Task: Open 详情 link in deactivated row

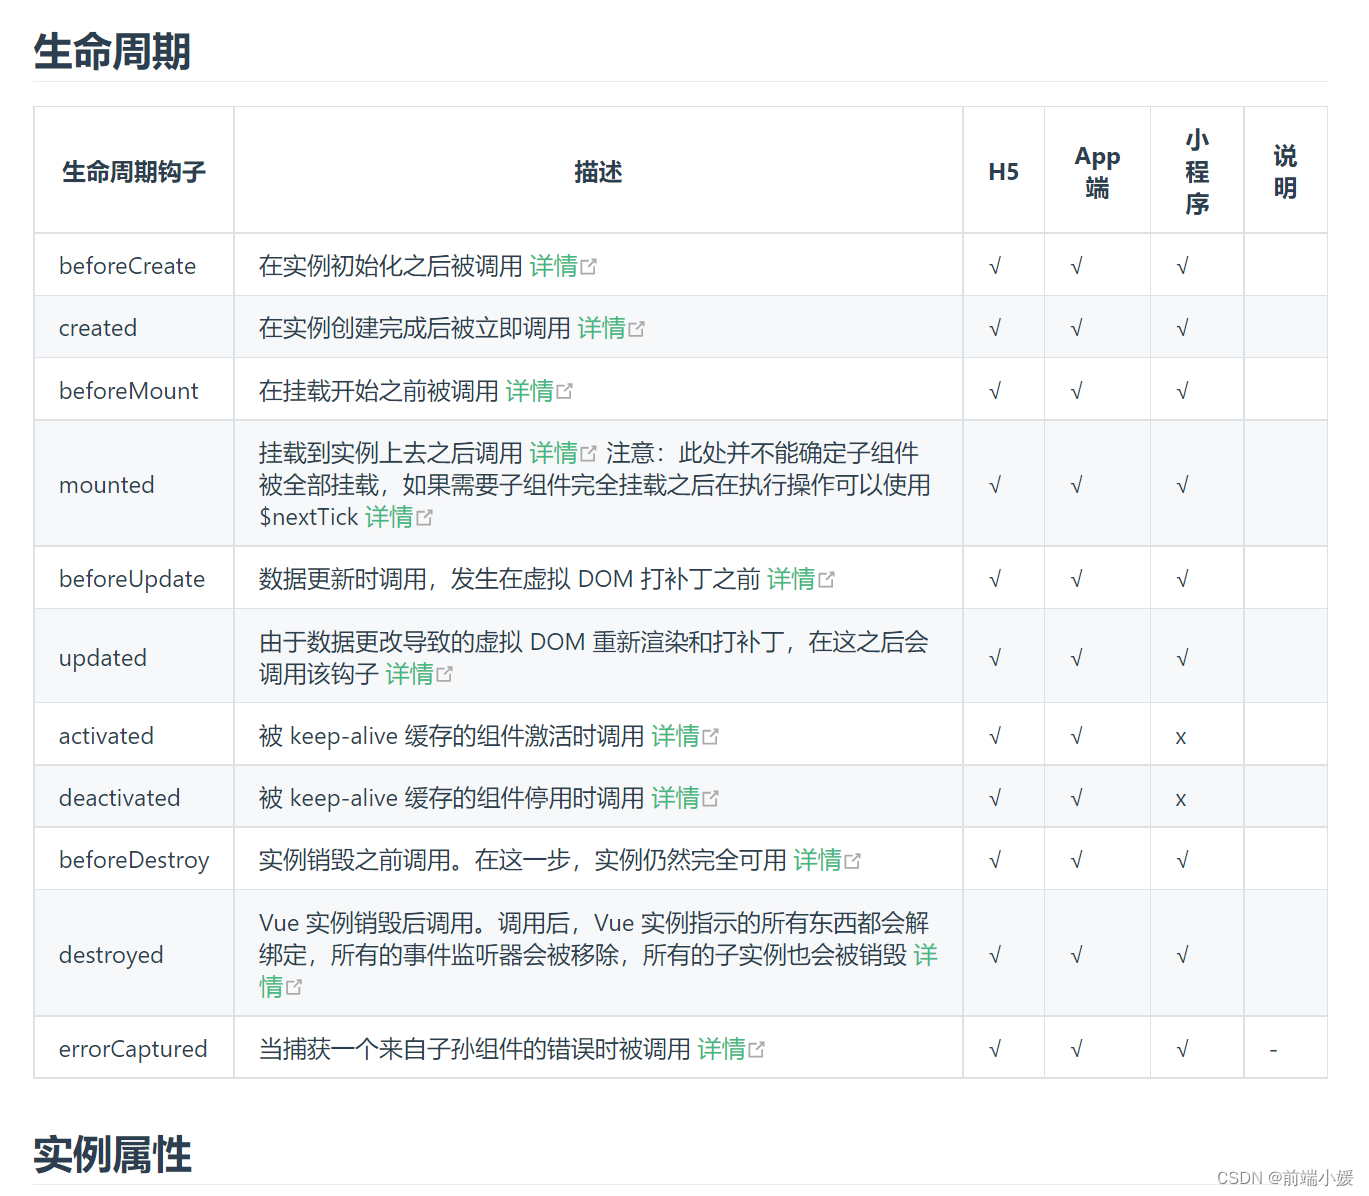Action: click(x=675, y=798)
